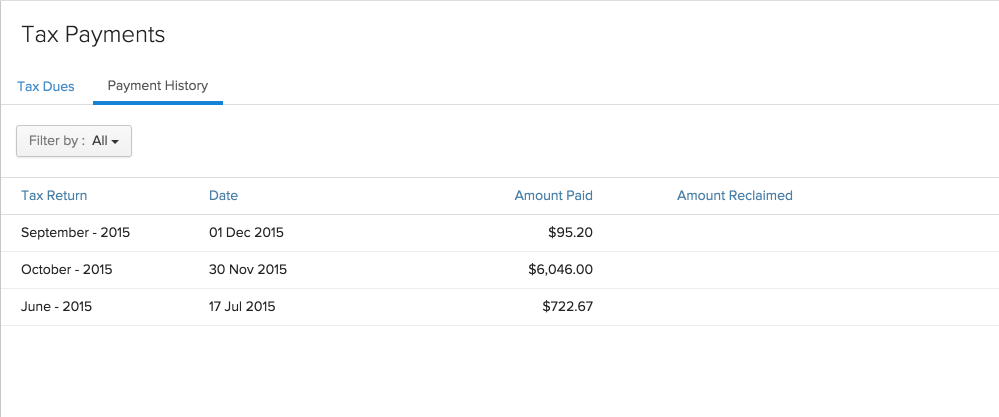Sort by the Tax Return column header

[x=54, y=196]
